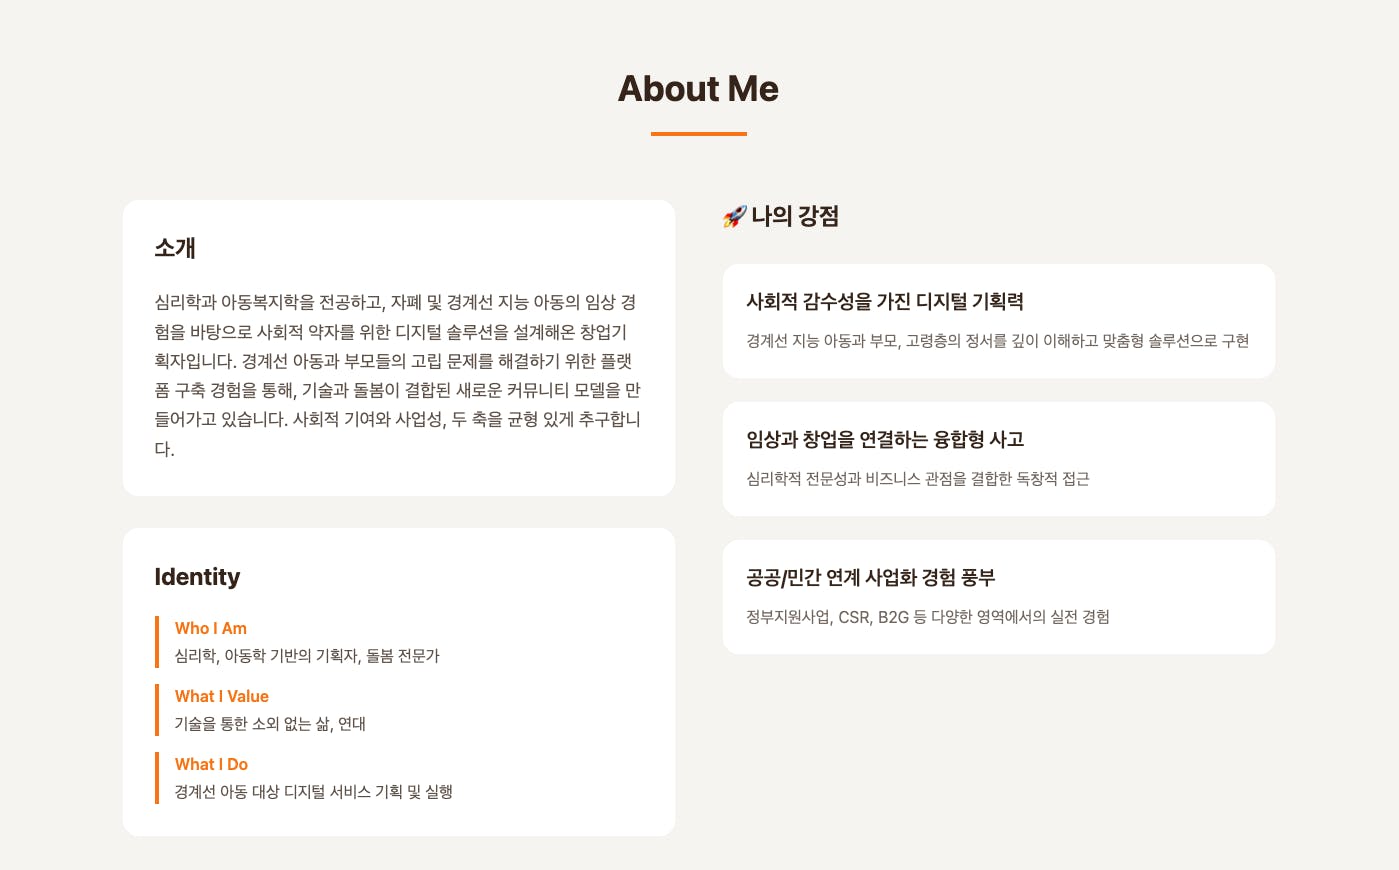Click description 정부지원사업, CSR, B2G
The height and width of the screenshot is (870, 1399).
(x=927, y=617)
